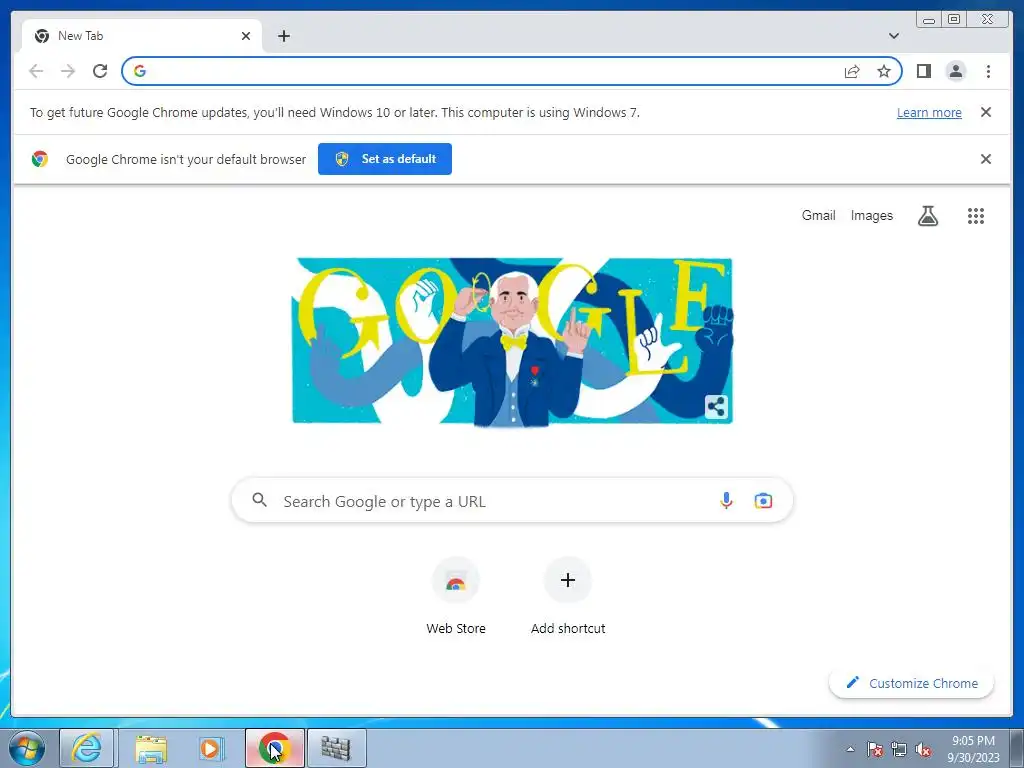
Task: Launch Internet Explorer from taskbar
Action: [x=87, y=748]
